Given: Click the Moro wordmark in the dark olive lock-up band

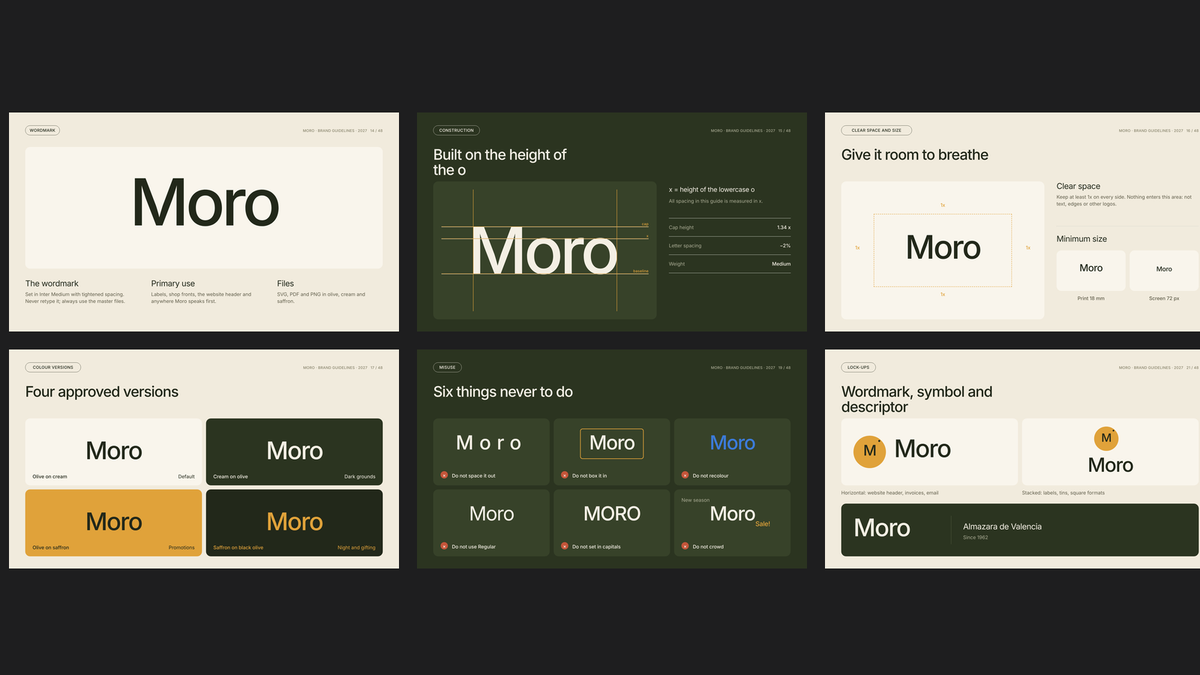Looking at the screenshot, I should coord(882,528).
